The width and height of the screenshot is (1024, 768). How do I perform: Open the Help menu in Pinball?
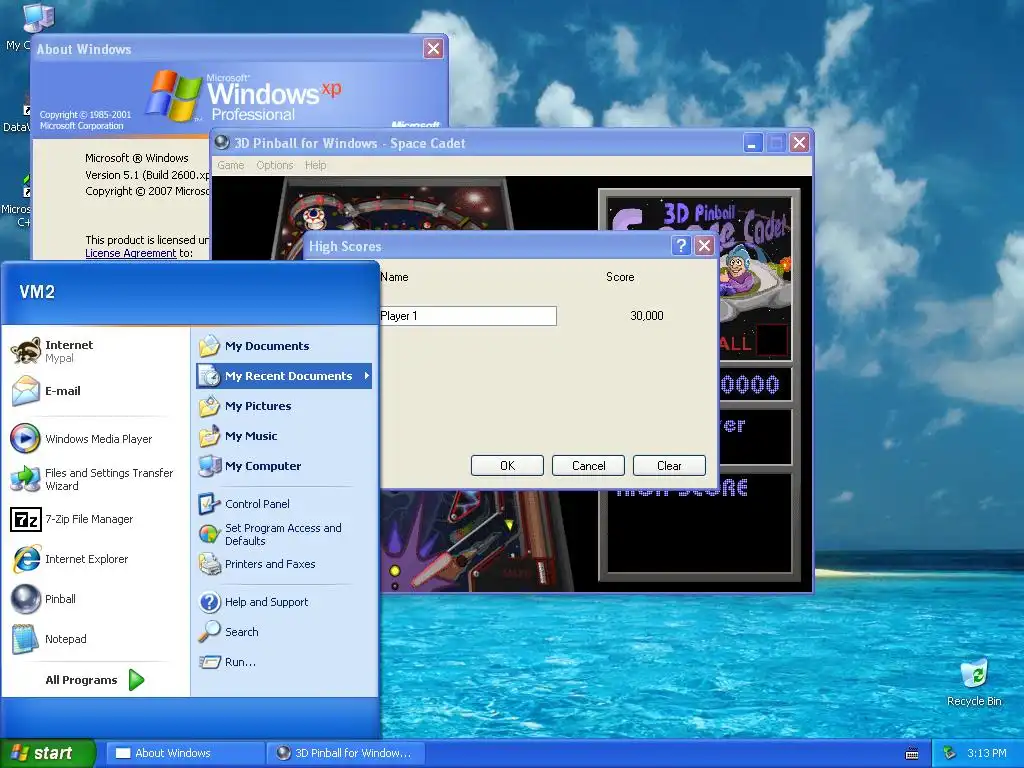(x=315, y=165)
